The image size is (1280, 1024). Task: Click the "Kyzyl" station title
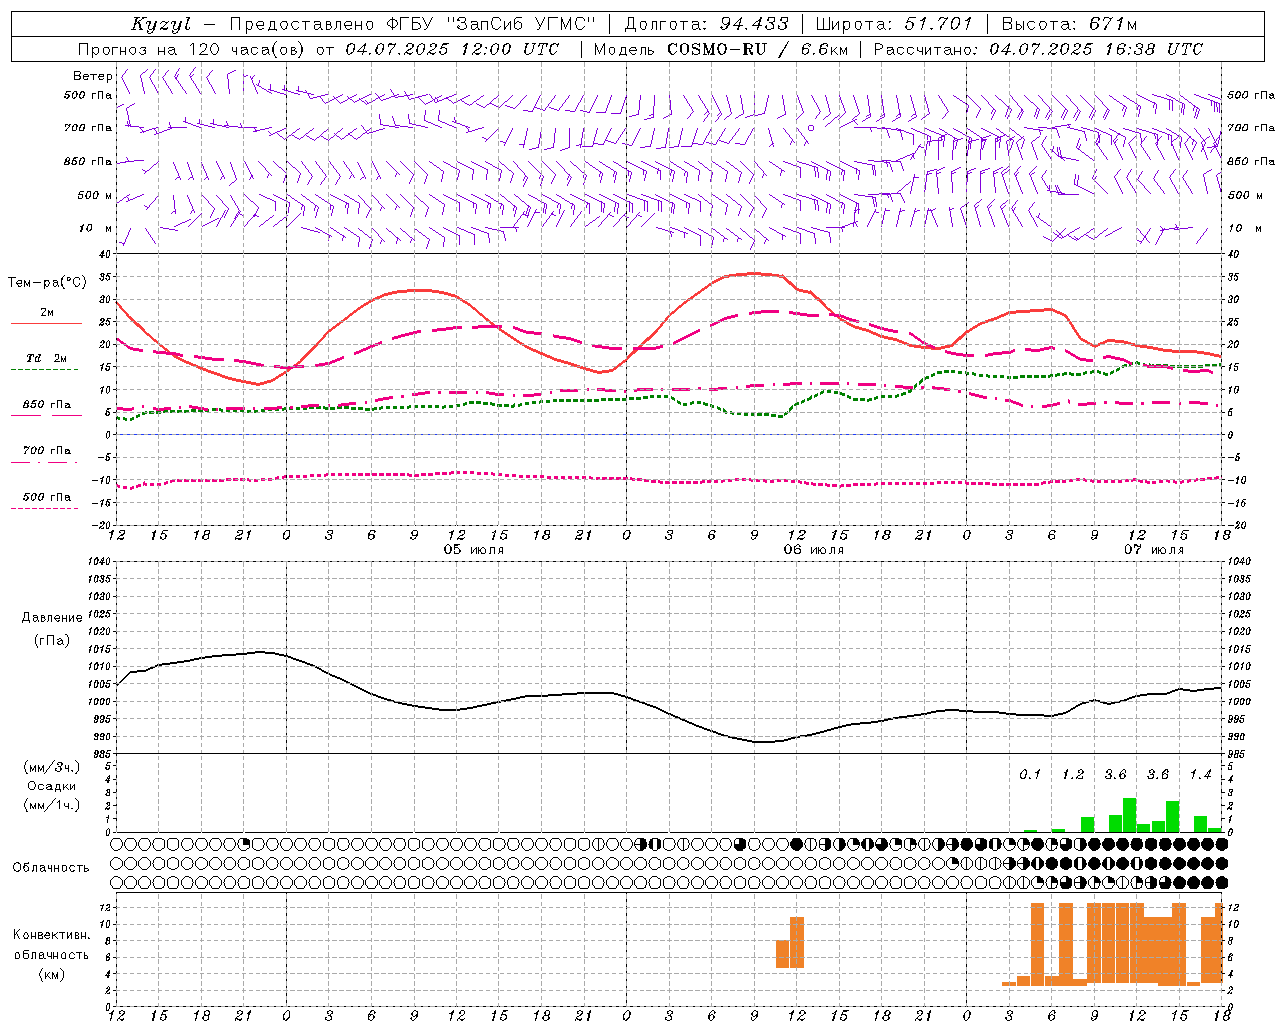[x=161, y=24]
